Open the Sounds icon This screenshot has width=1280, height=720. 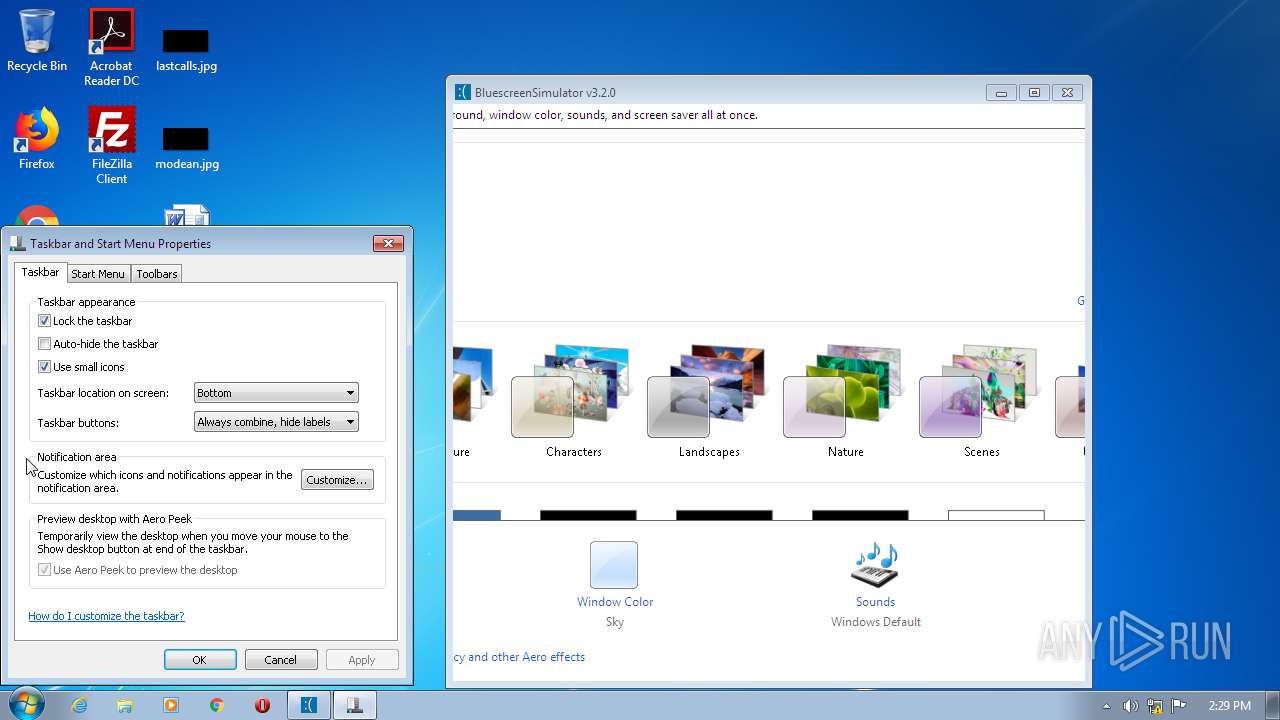[875, 565]
